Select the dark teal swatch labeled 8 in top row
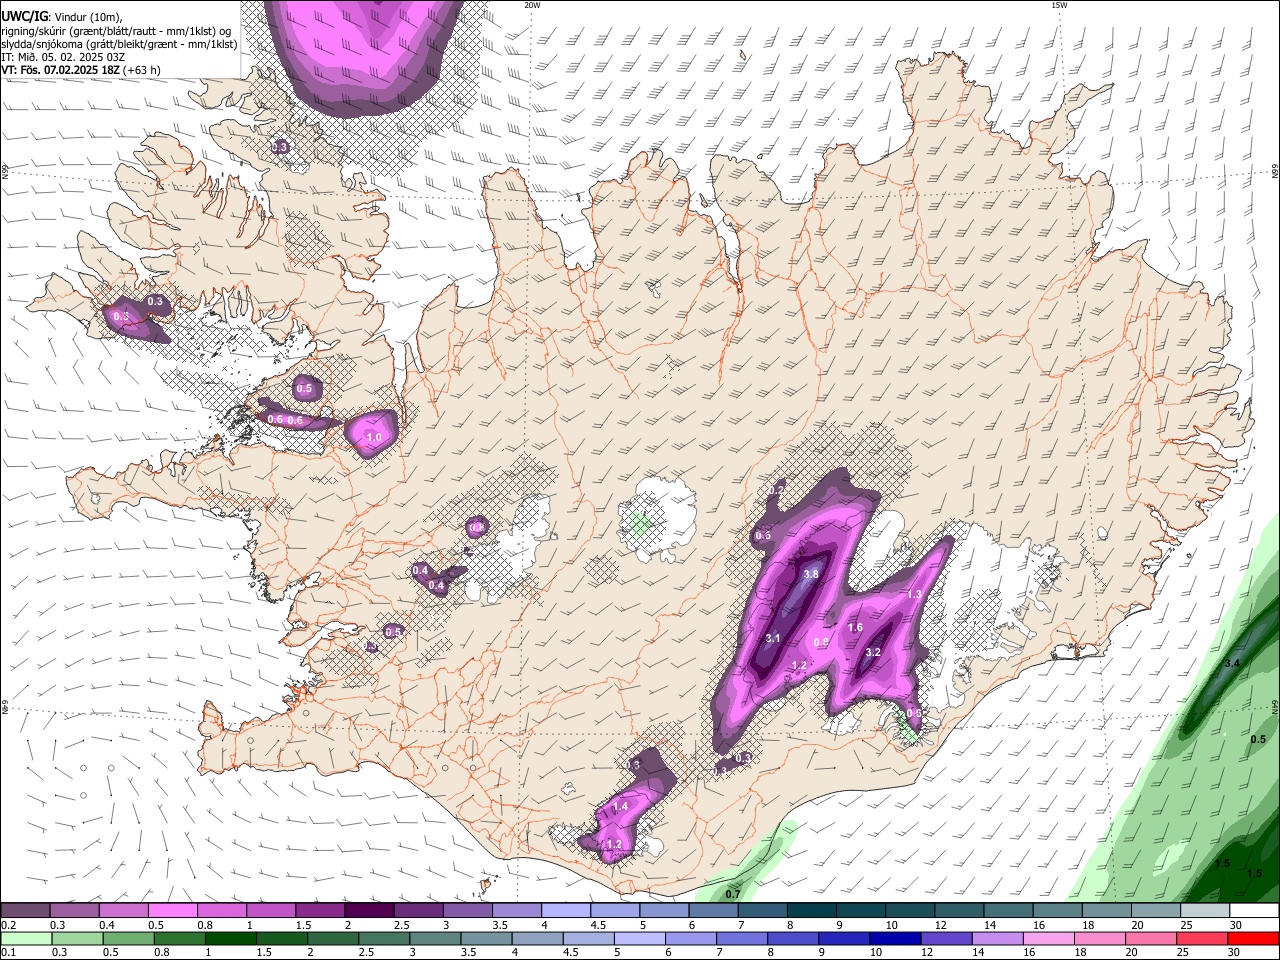 point(811,911)
